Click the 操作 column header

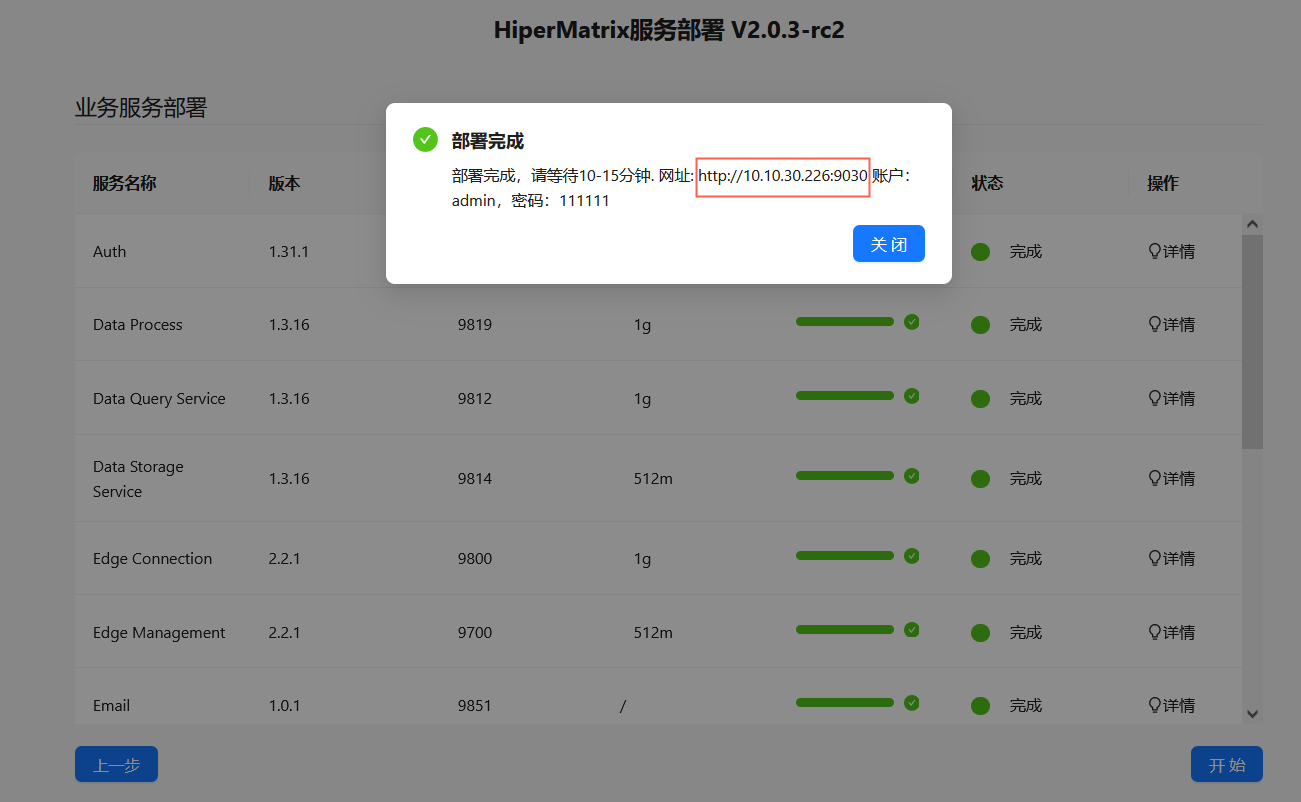[1163, 184]
